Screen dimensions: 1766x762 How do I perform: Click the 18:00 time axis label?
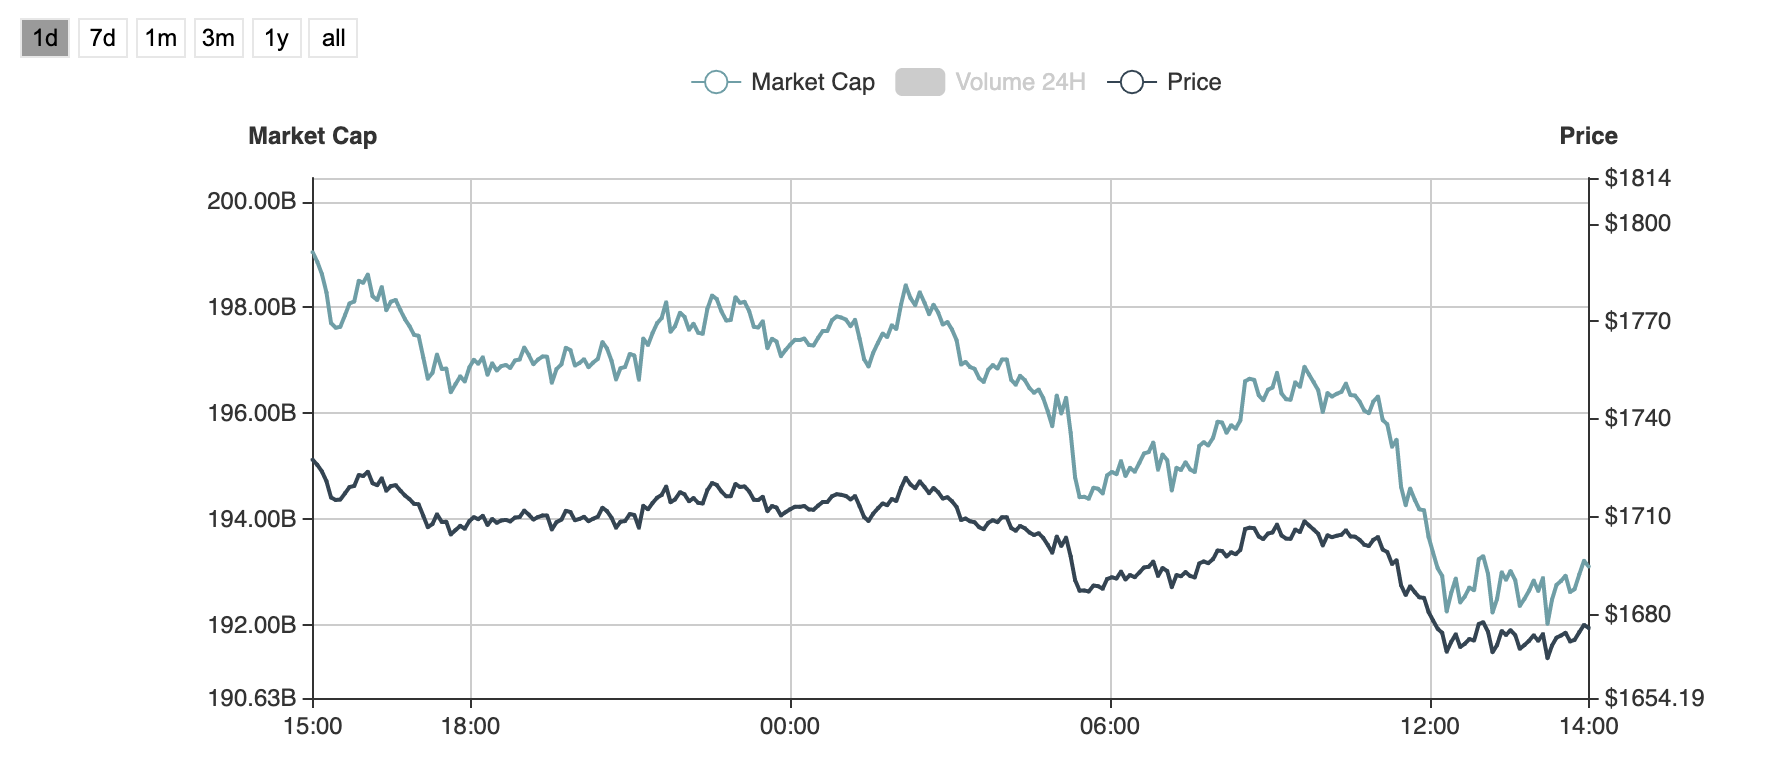click(470, 726)
